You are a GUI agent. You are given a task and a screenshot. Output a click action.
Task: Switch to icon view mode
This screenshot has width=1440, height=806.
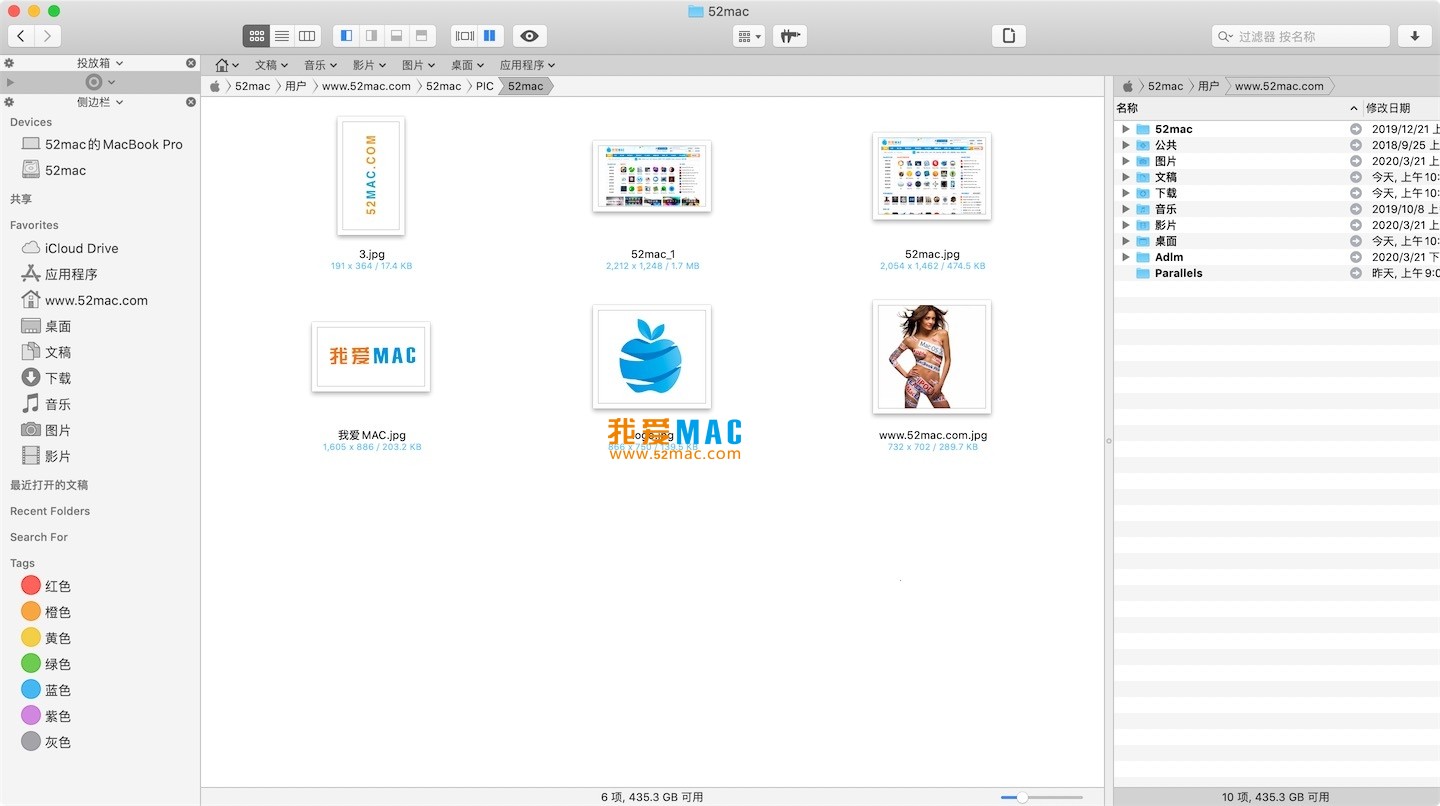tap(257, 36)
